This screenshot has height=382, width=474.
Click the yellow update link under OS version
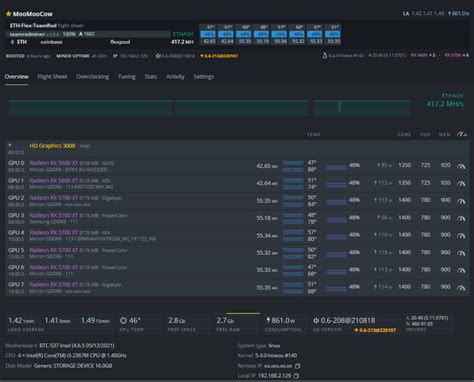[375, 330]
